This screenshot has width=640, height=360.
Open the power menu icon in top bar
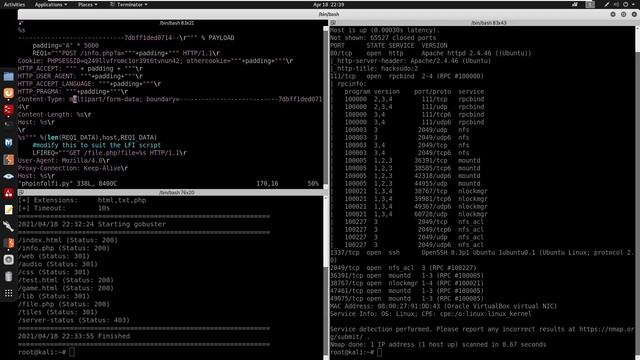click(625, 4)
